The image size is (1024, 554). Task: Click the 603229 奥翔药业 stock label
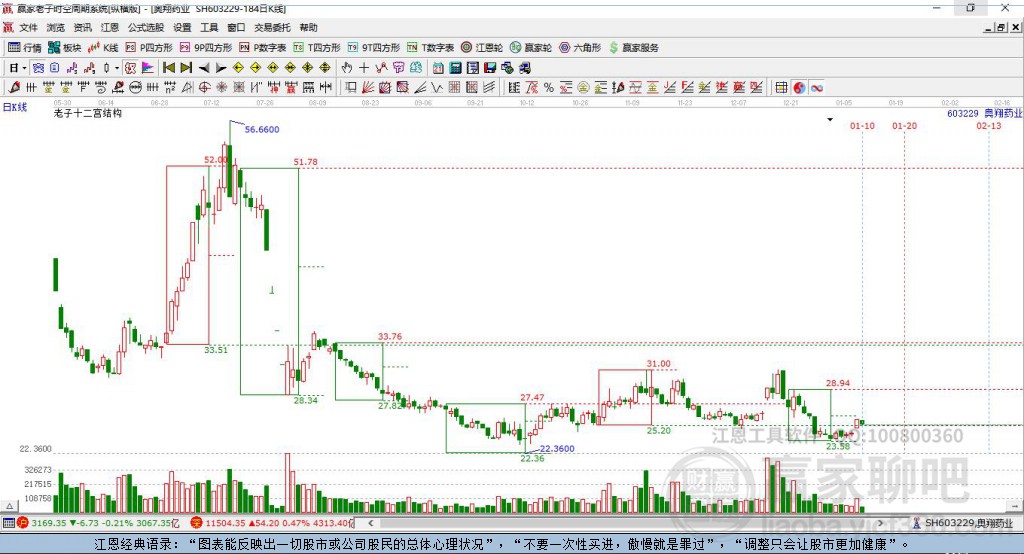985,114
